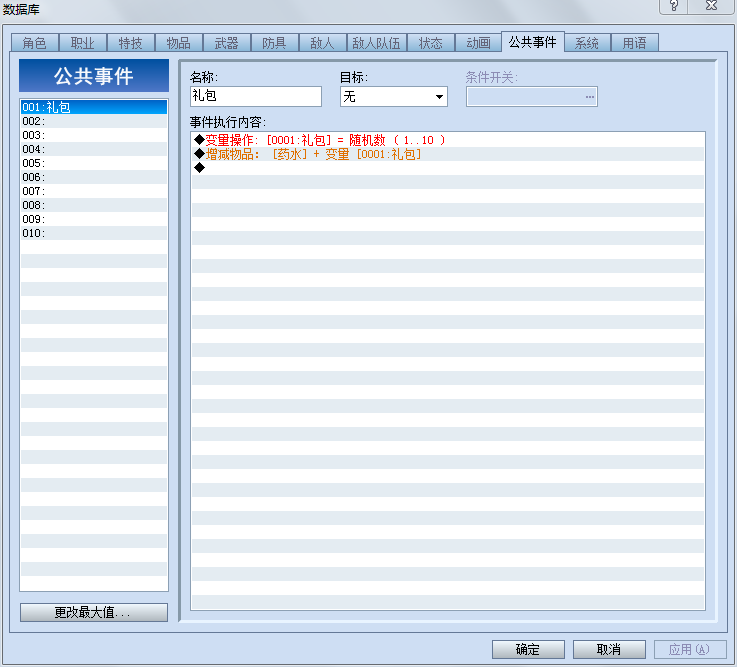Screen dimensions: 737x667
Task: Open the 动画 tab
Action: [x=478, y=43]
